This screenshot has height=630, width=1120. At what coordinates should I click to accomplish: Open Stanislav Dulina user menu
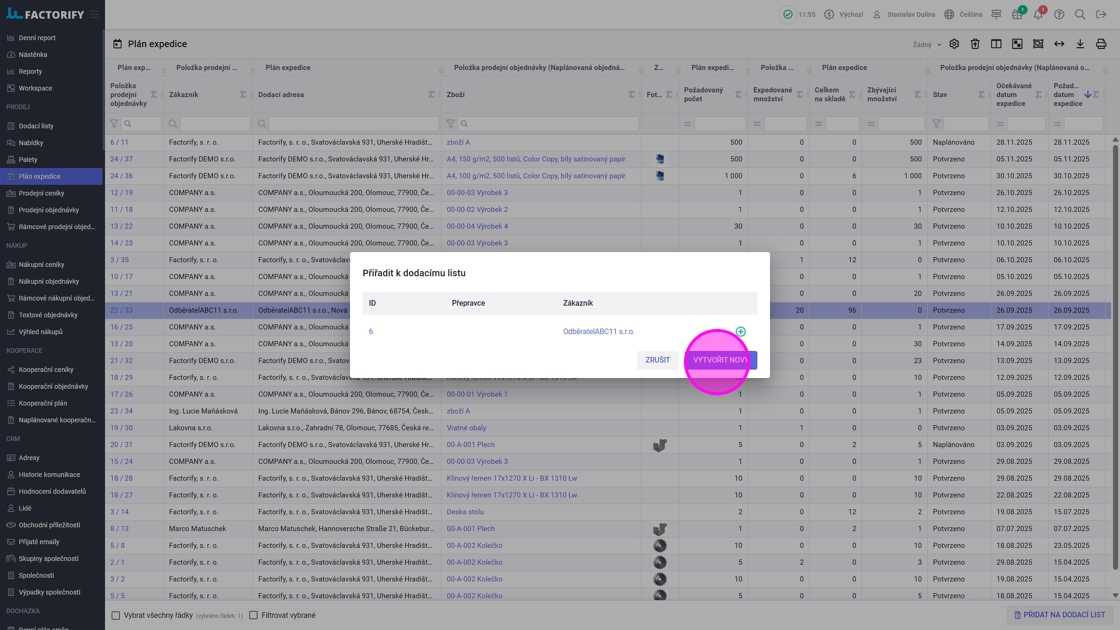(903, 15)
